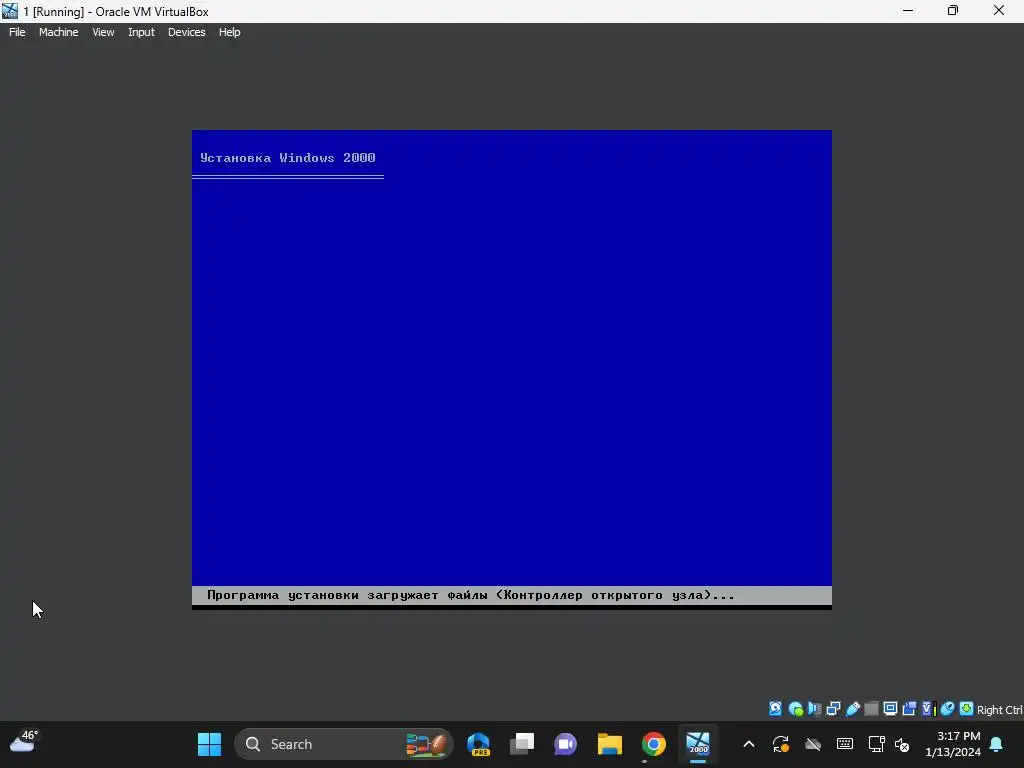Click the recording indicator icon
Image resolution: width=1024 pixels, height=768 pixels.
tap(909, 709)
